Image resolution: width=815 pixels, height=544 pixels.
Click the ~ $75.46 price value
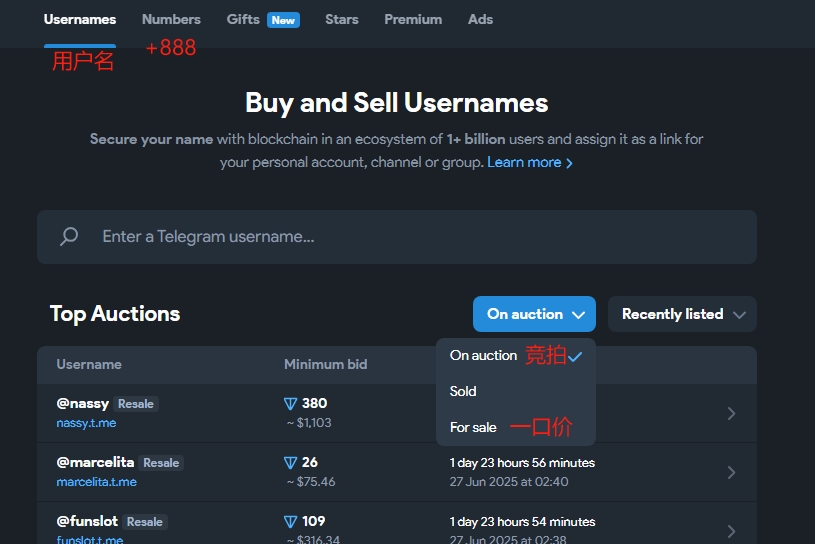coord(311,482)
